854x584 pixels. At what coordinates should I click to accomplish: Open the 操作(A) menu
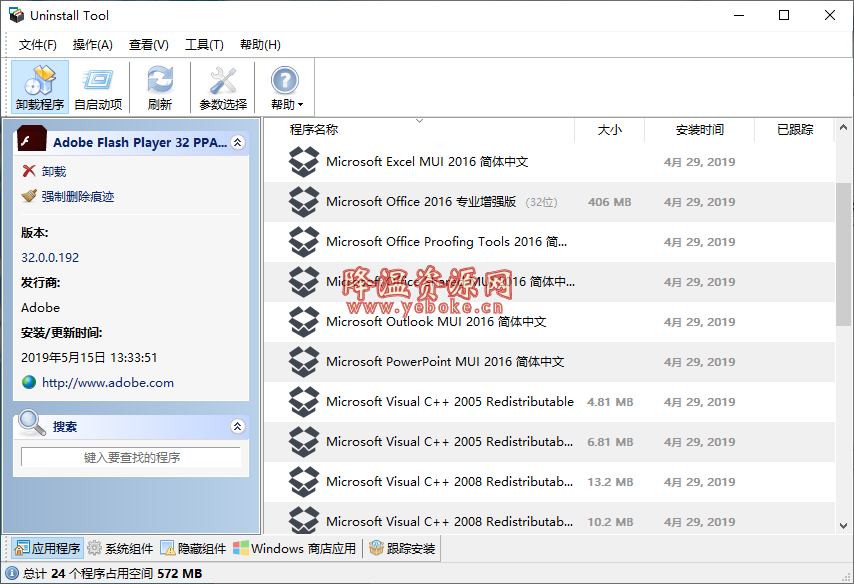click(x=93, y=45)
